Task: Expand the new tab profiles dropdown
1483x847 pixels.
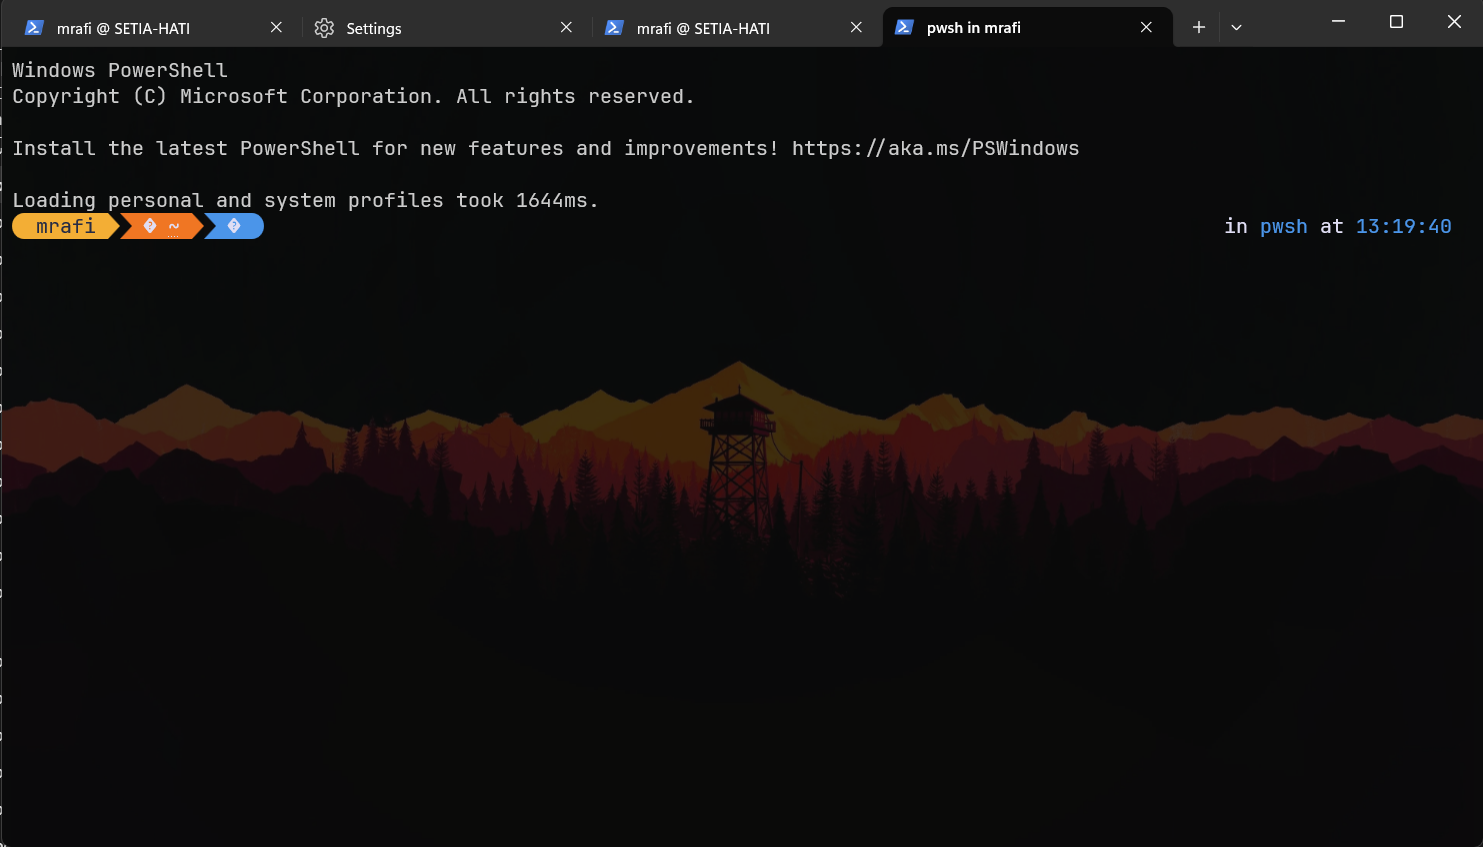Action: coord(1236,28)
